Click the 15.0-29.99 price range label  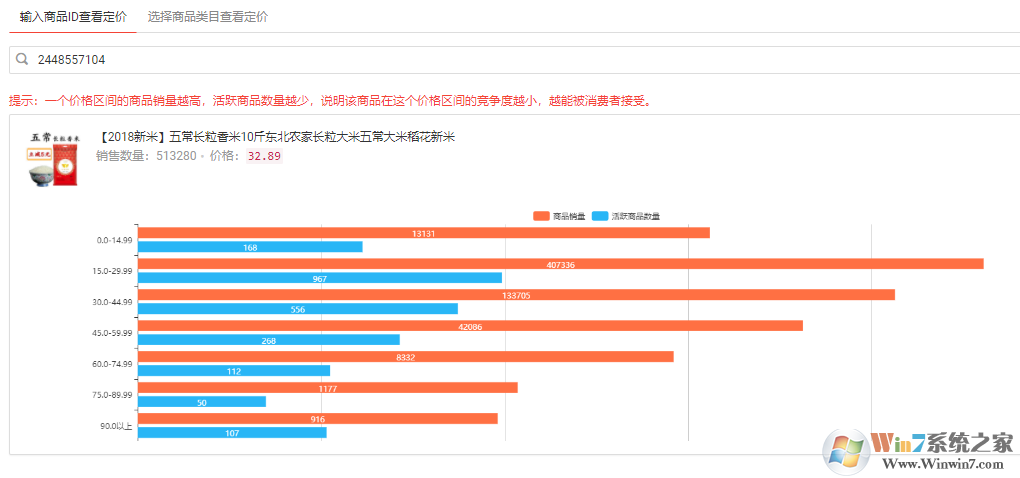click(x=113, y=271)
